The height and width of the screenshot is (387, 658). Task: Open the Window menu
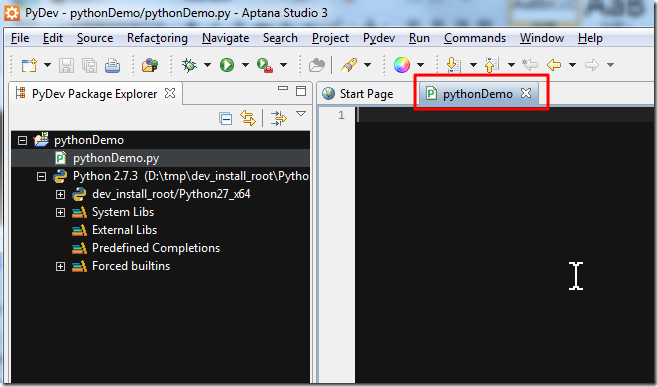tap(542, 38)
